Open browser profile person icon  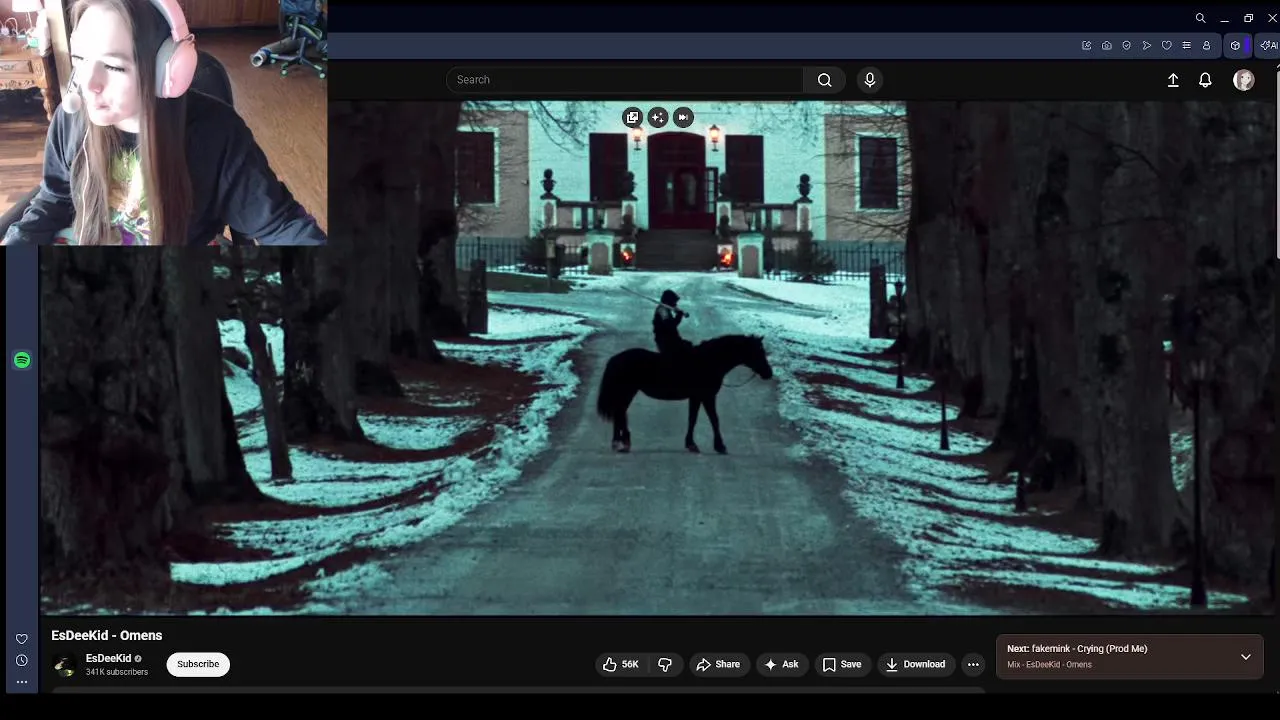point(1206,45)
